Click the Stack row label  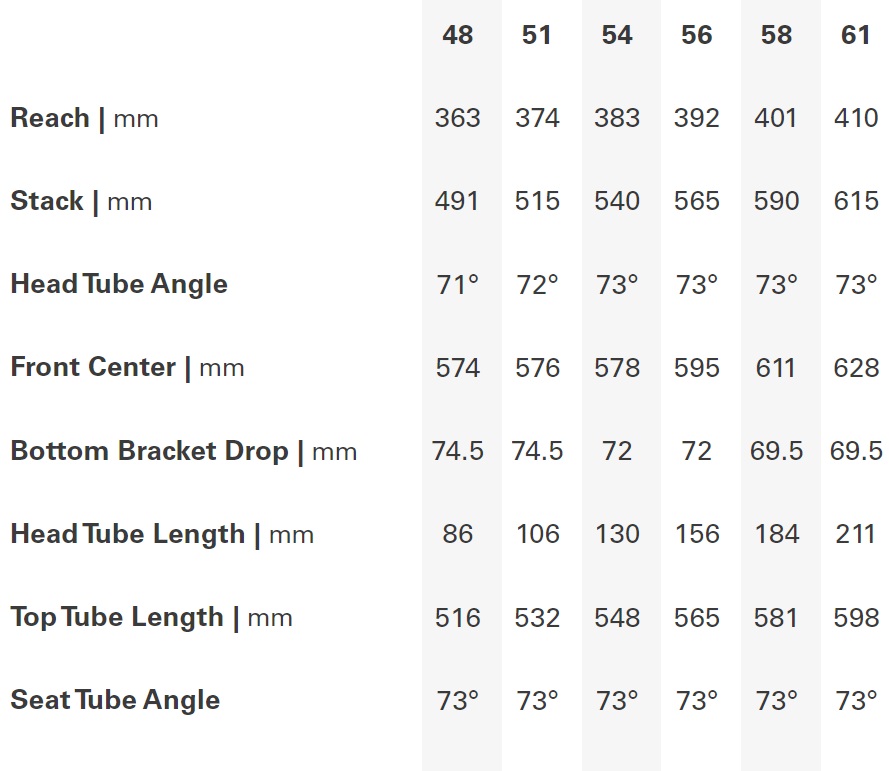point(81,201)
